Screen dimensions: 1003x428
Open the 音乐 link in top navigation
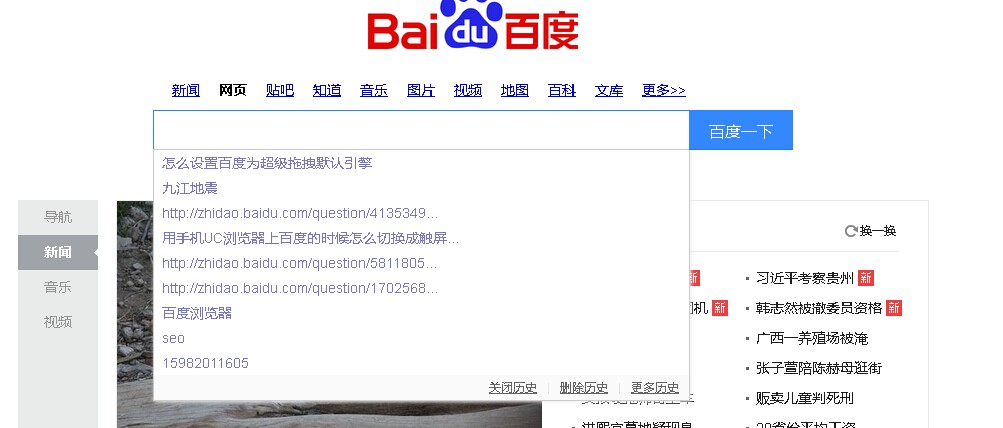click(374, 90)
